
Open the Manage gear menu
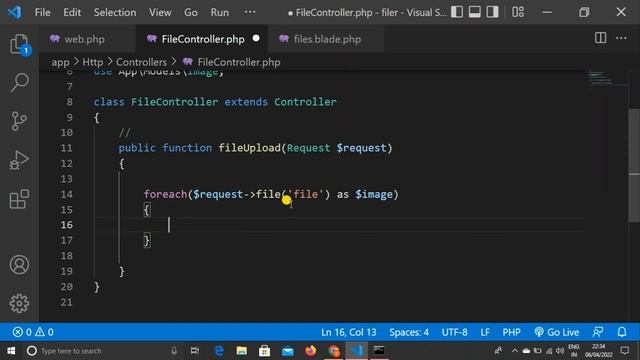pyautogui.click(x=19, y=303)
